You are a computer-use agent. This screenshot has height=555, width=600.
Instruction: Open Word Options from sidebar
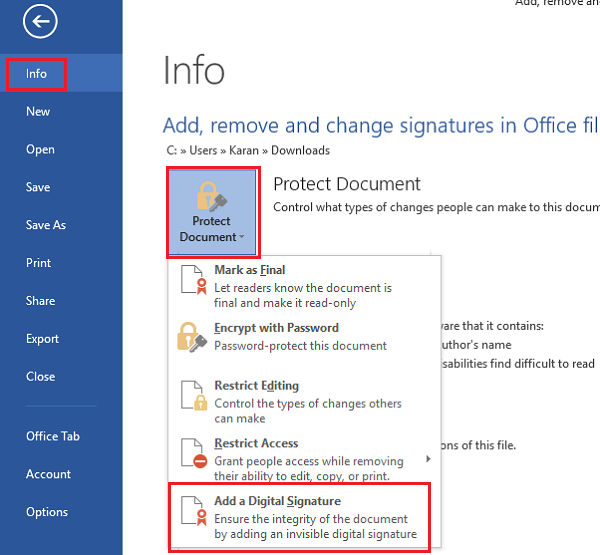47,512
